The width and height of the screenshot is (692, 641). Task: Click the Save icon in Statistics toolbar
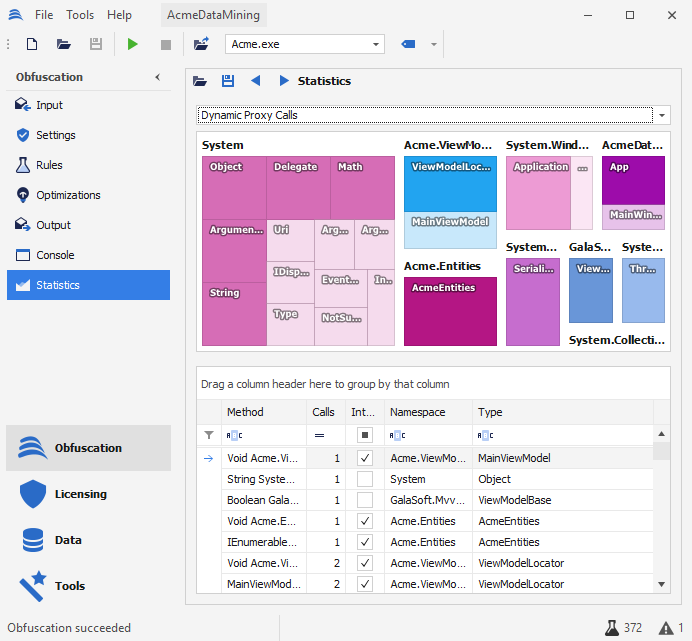point(228,81)
